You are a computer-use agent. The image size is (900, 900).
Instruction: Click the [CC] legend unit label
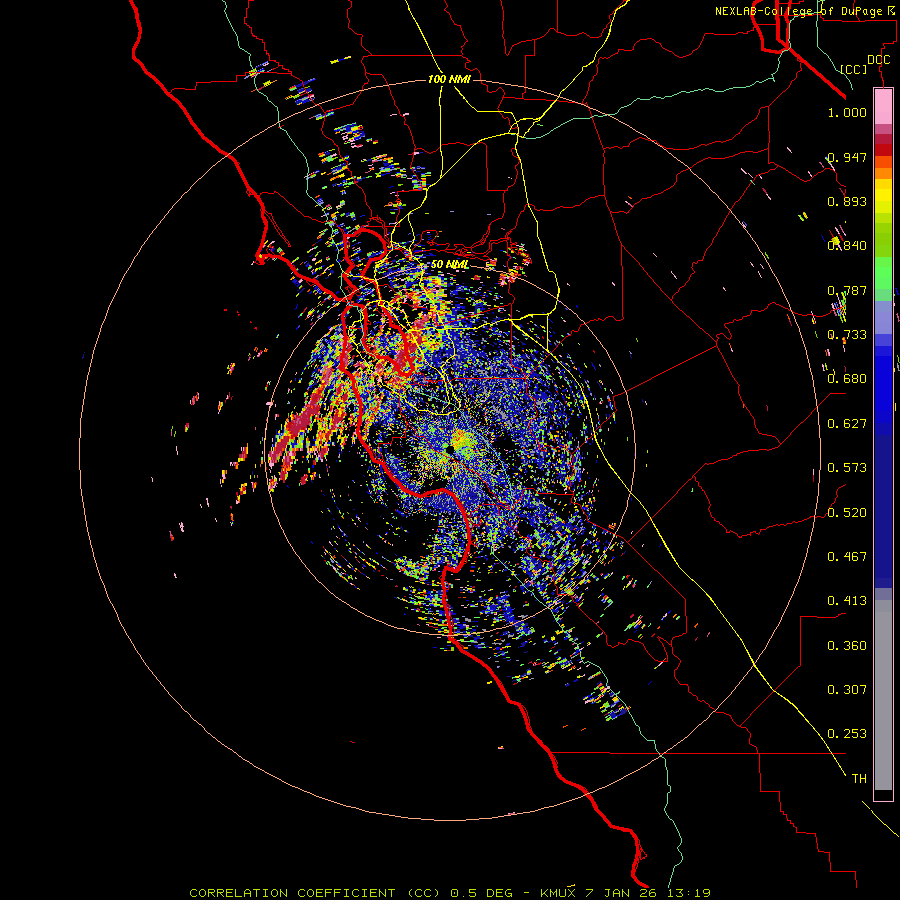(853, 69)
